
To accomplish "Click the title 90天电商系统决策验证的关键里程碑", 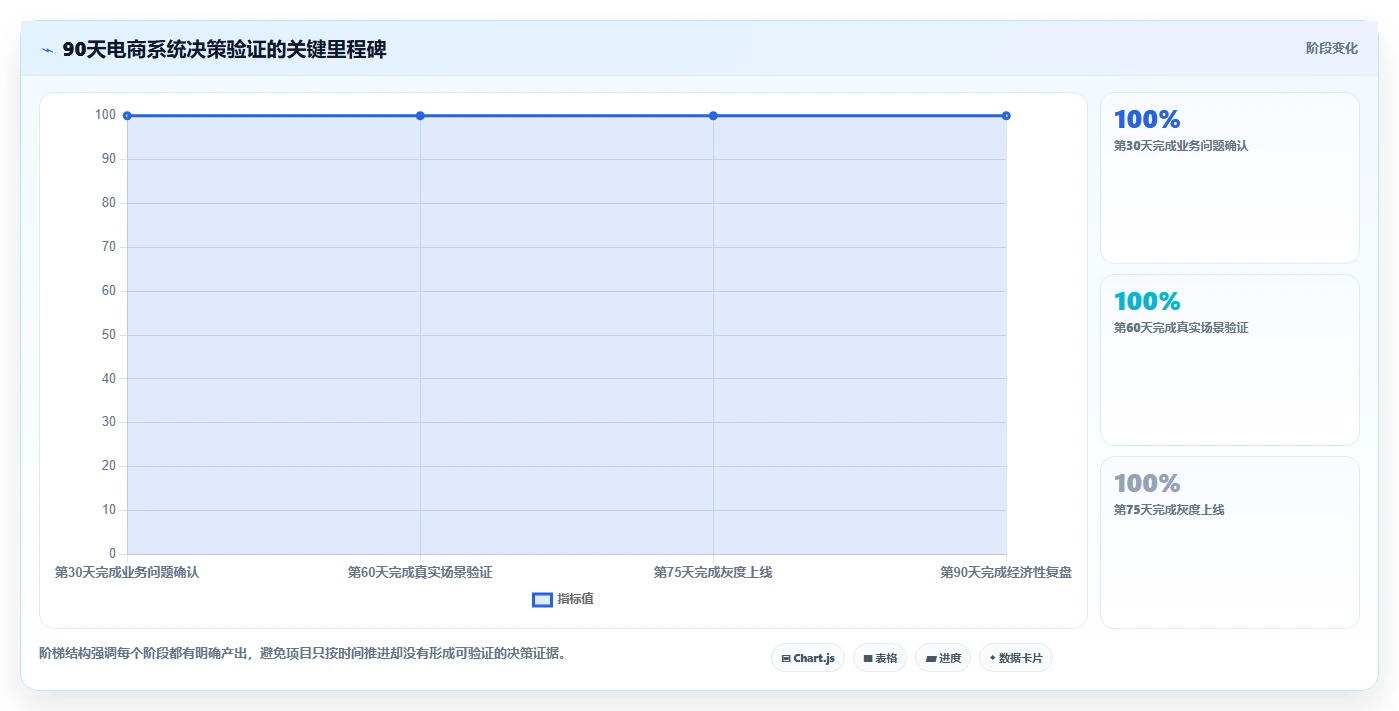I will pos(224,50).
